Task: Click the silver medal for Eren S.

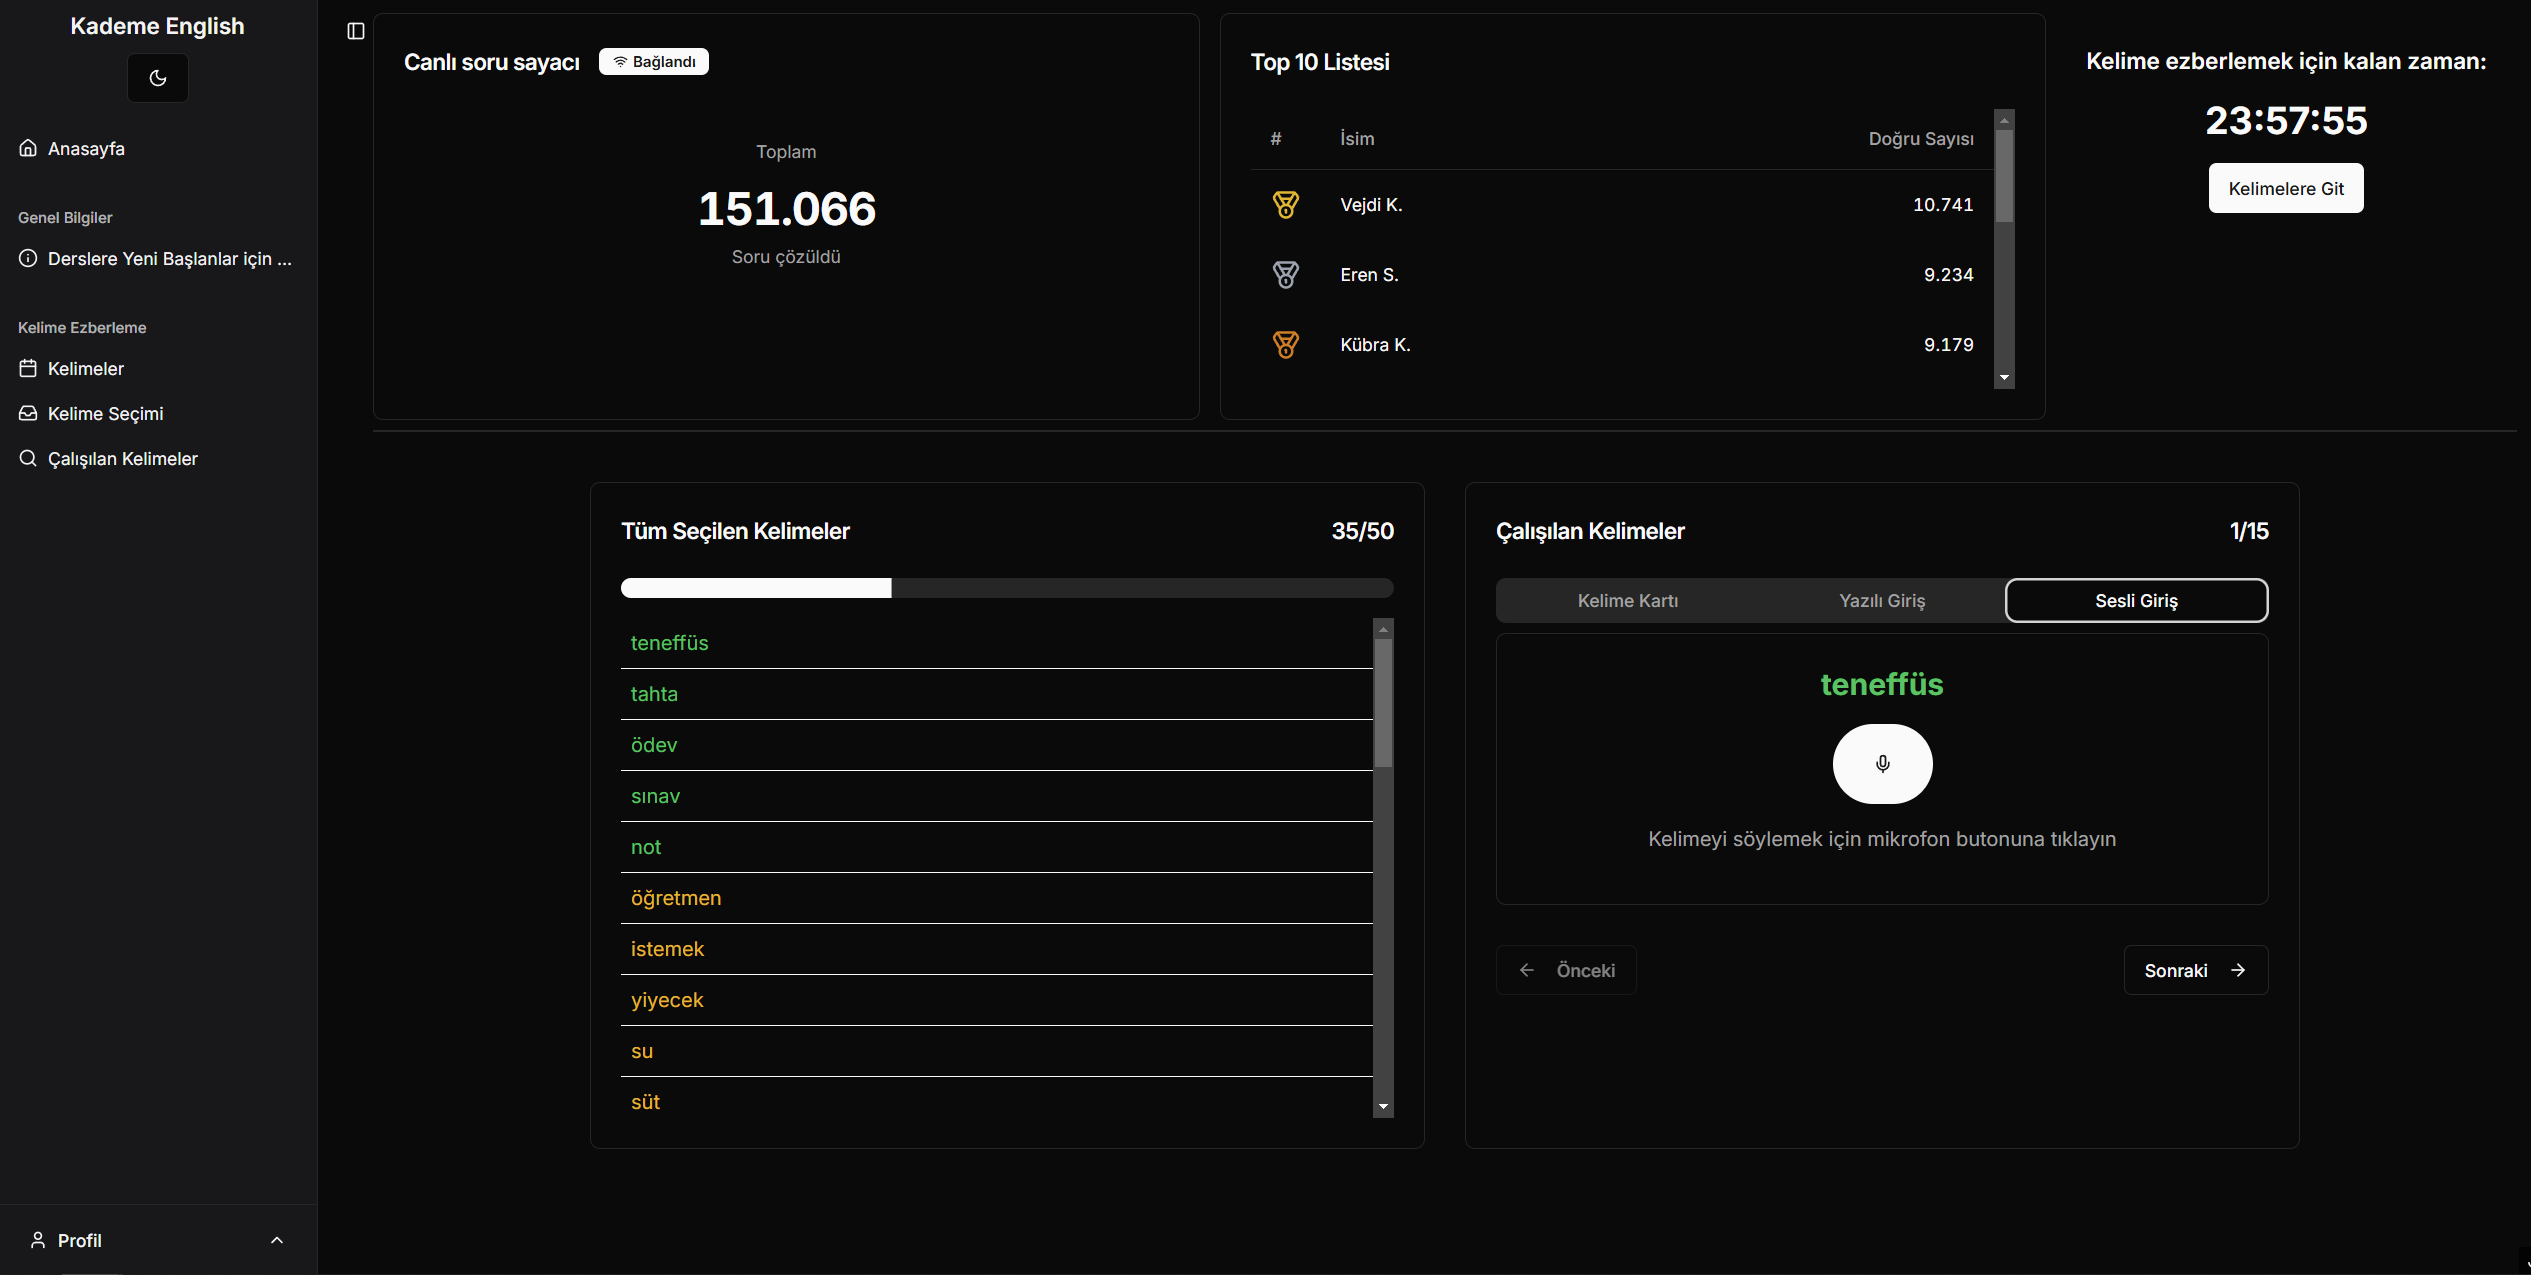Action: (1285, 275)
